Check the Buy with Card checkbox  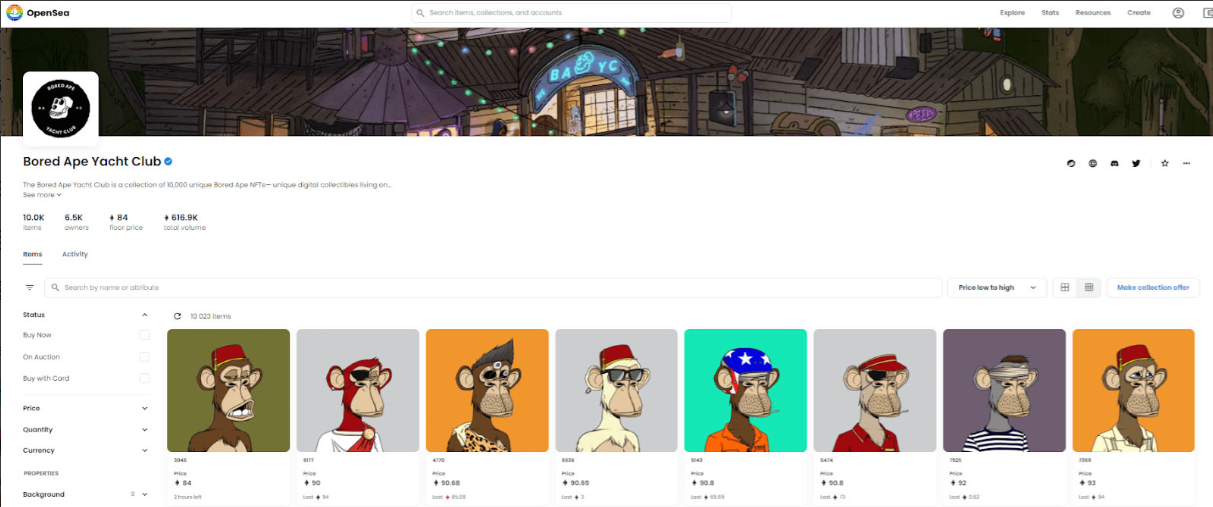coord(145,378)
